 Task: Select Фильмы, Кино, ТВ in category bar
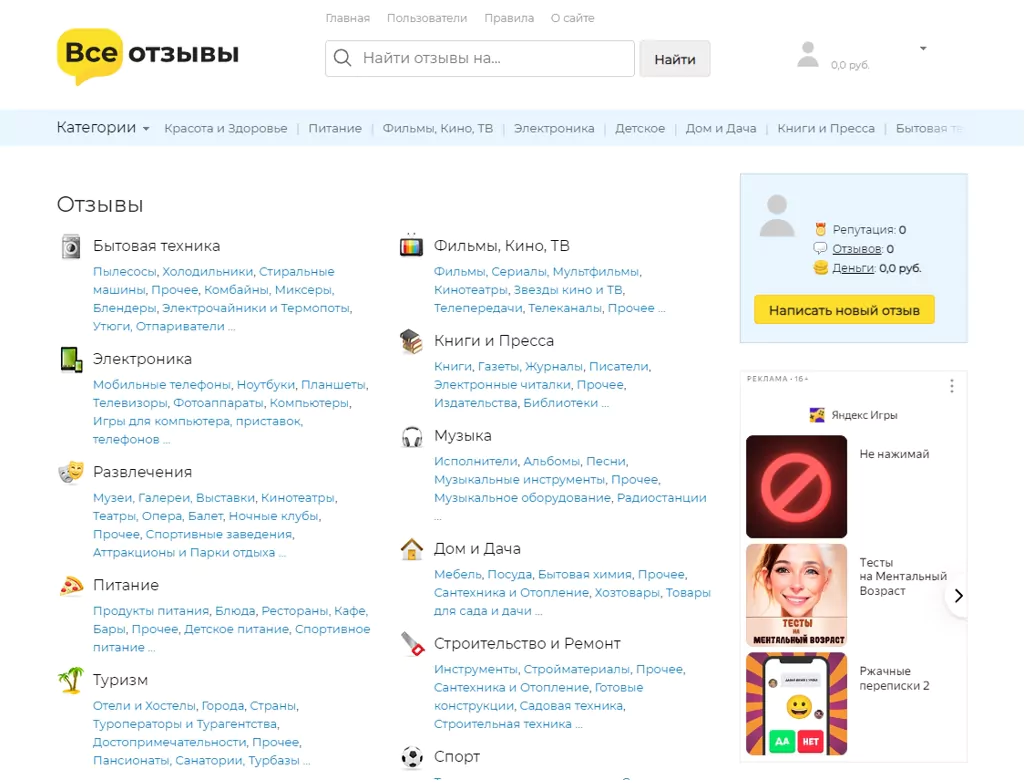[x=438, y=129]
